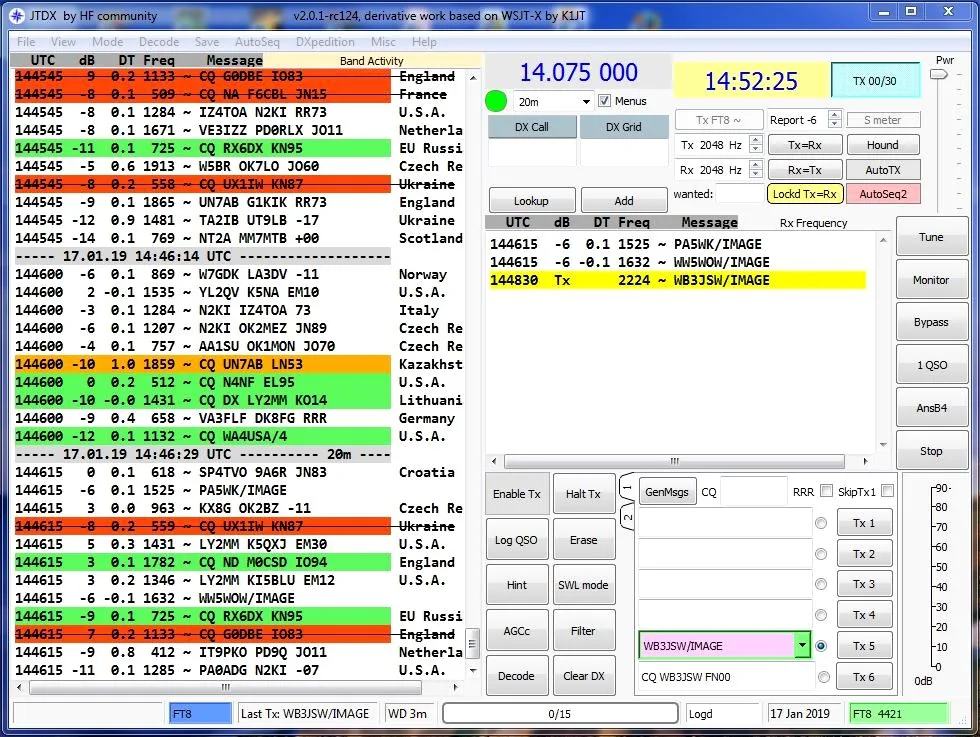980x737 pixels.
Task: Click the DX Call entry field
Action: [532, 153]
